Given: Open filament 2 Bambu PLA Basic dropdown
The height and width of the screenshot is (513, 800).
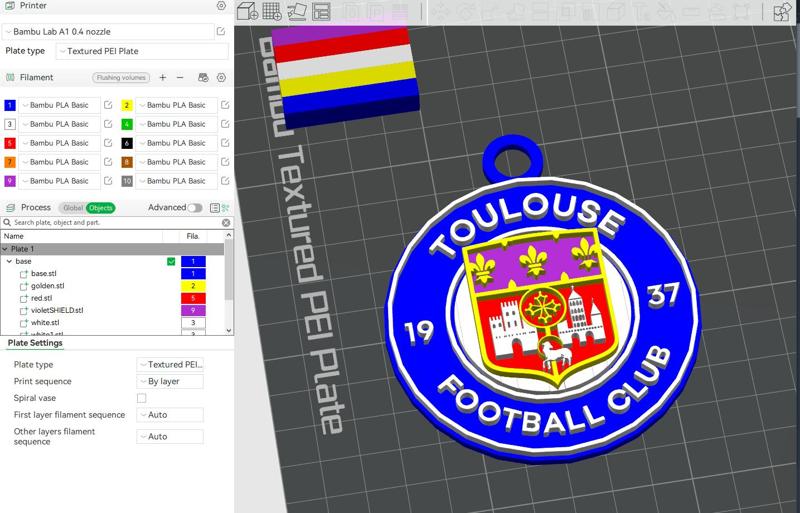Looking at the screenshot, I should point(177,105).
